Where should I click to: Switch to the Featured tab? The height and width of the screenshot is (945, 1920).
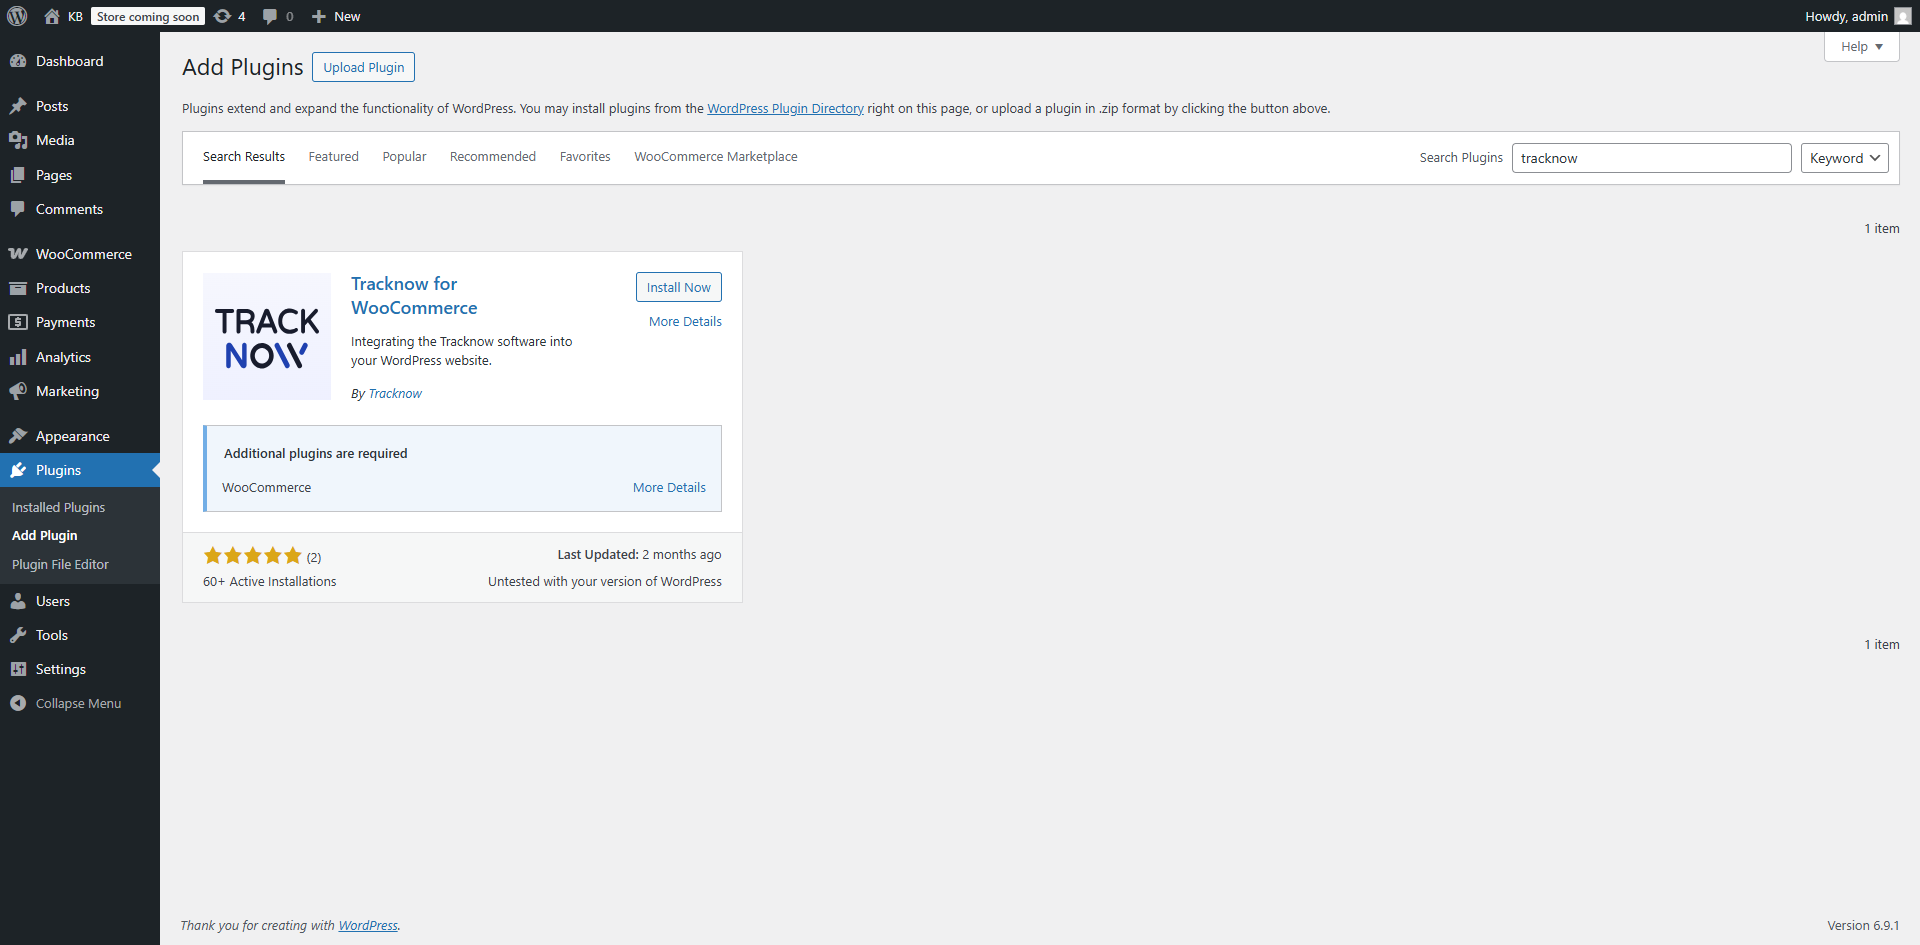pos(333,157)
